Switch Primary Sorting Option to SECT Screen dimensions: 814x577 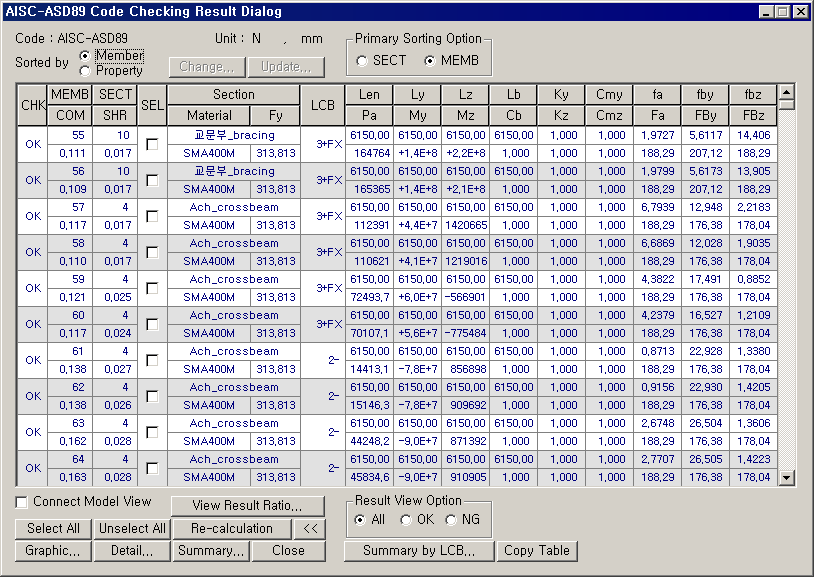click(360, 60)
